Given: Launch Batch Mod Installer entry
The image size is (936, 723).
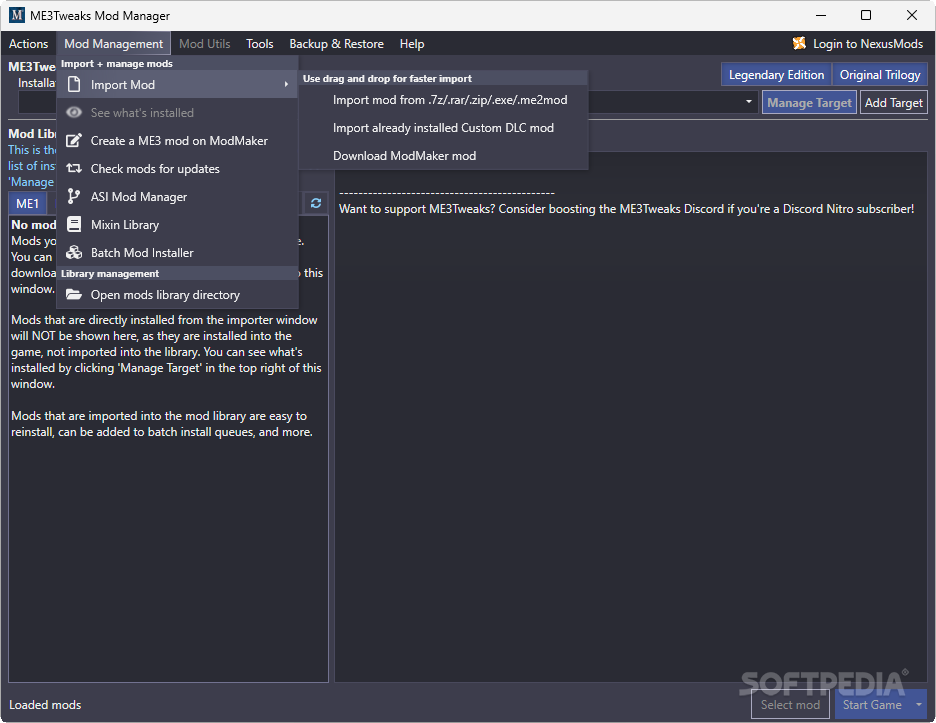Looking at the screenshot, I should (177, 253).
